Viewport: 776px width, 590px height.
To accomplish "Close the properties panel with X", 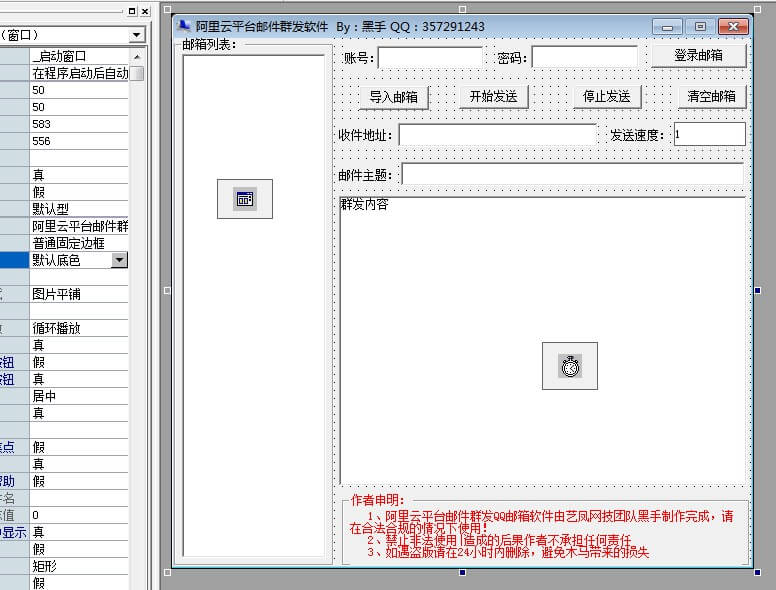I will click(x=145, y=11).
